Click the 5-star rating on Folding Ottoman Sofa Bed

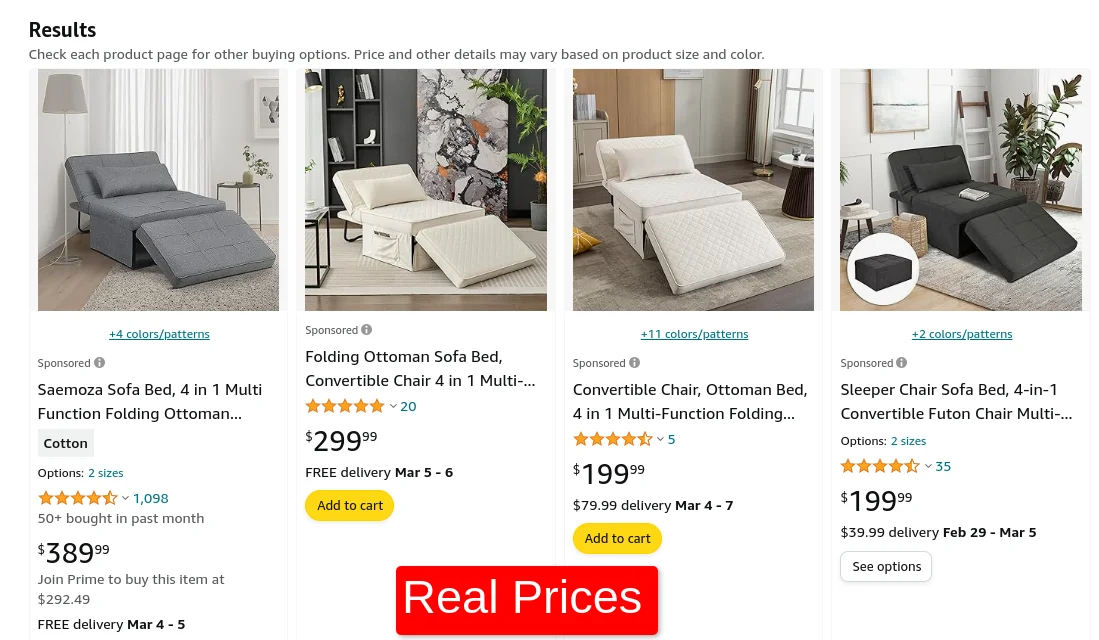point(345,406)
